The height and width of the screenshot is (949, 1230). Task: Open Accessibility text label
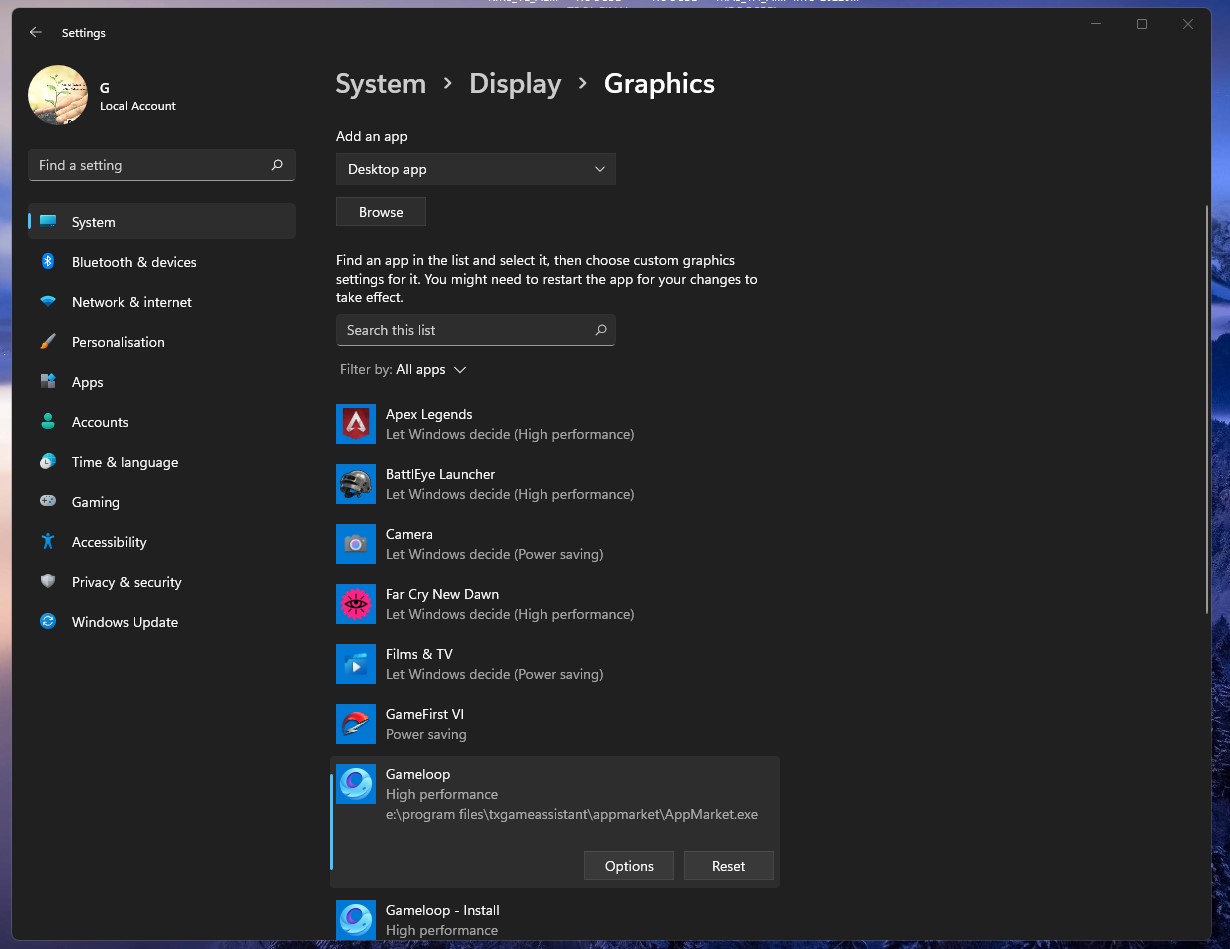click(109, 542)
